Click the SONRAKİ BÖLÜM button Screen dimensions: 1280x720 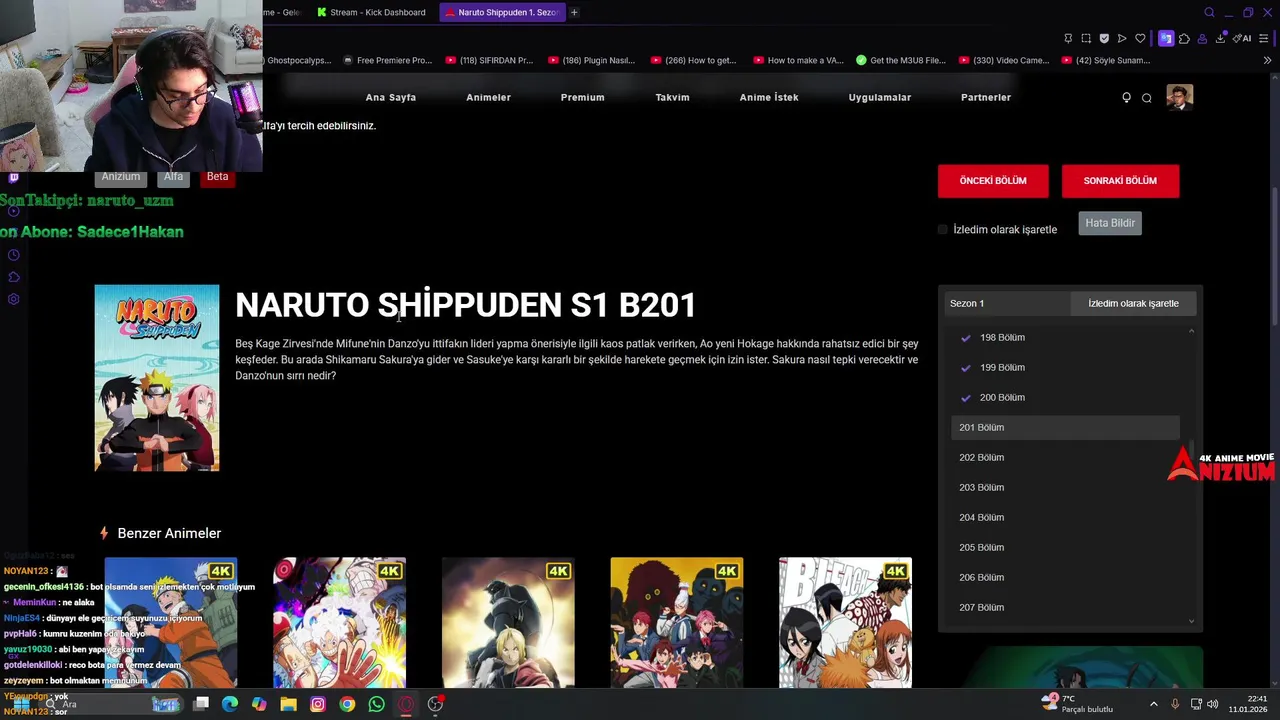(x=1120, y=181)
